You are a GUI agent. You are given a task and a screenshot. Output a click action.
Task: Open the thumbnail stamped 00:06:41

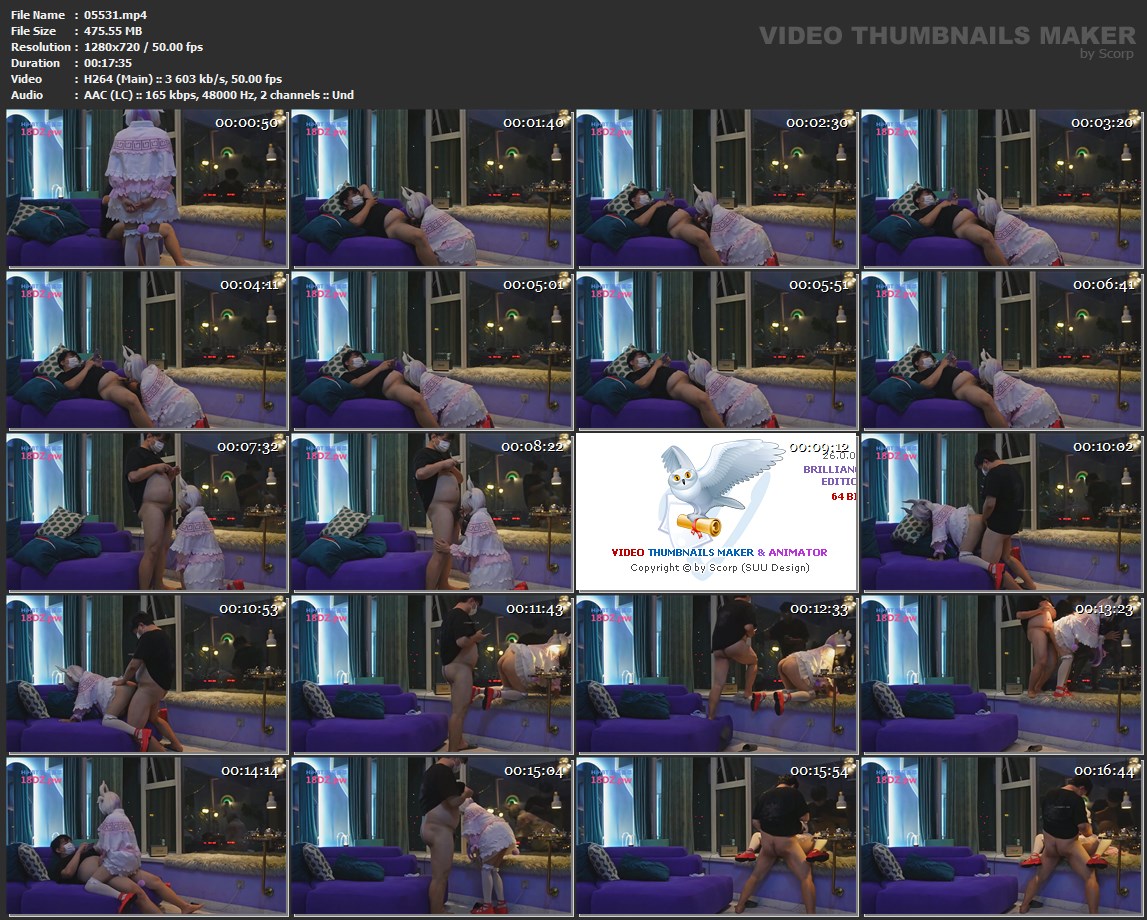point(1001,350)
